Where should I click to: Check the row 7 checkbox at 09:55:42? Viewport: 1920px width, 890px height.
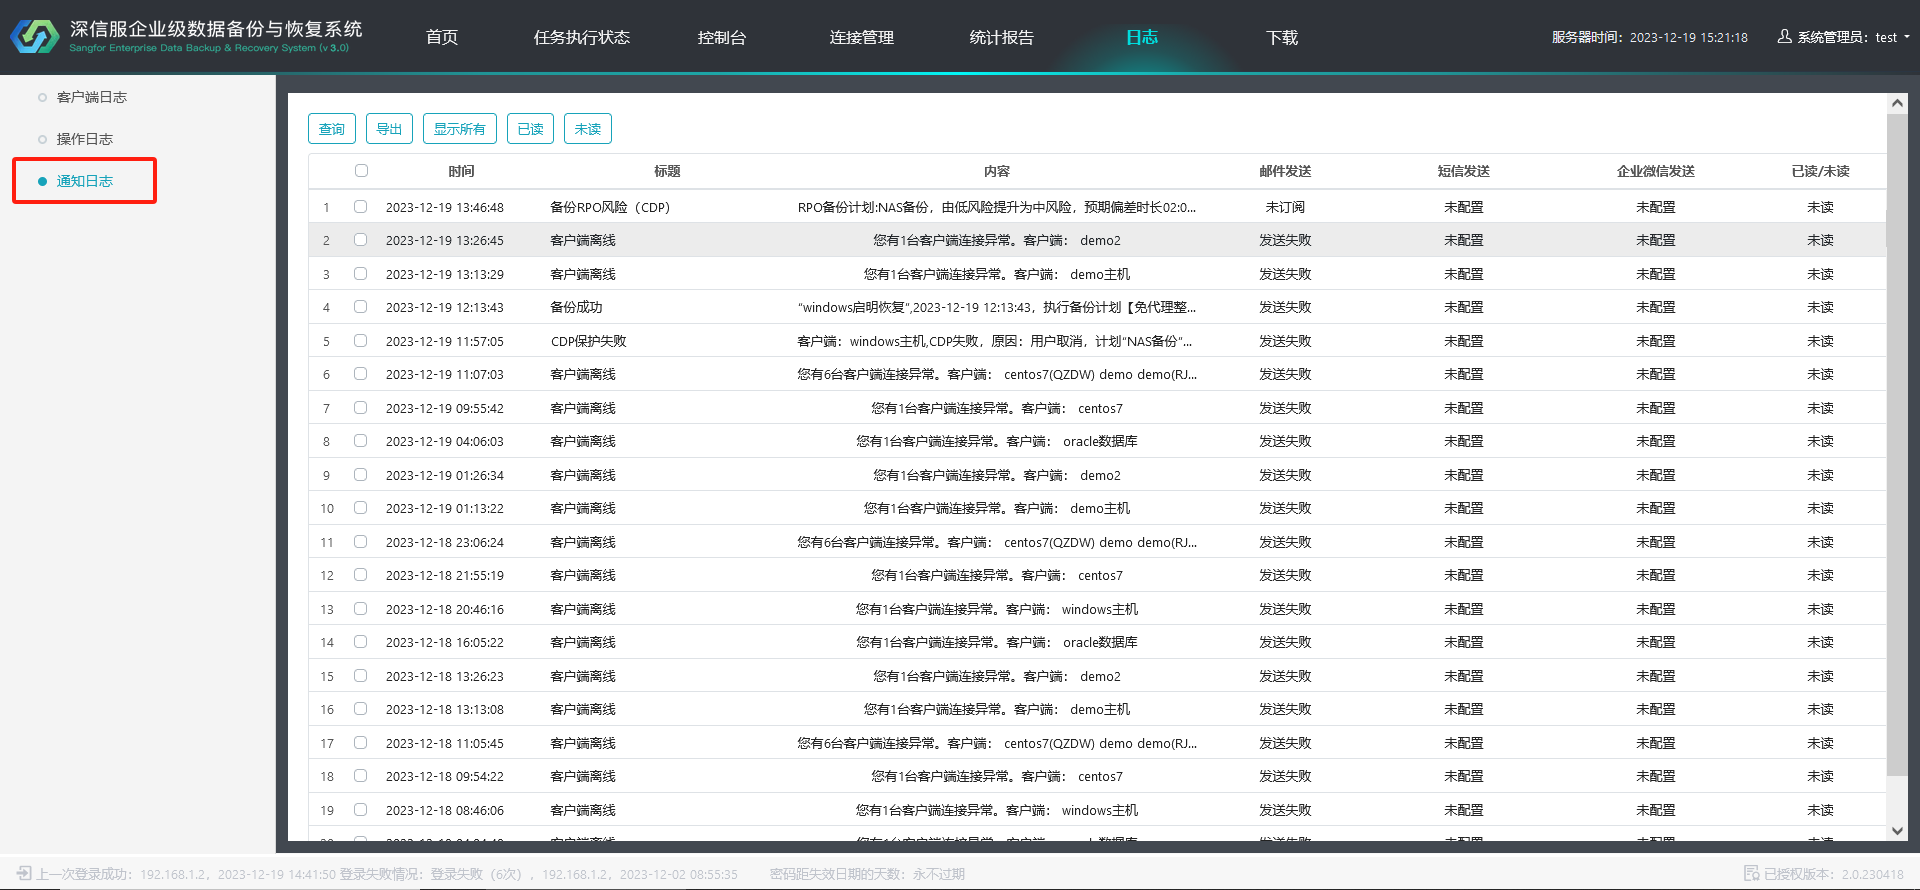(x=361, y=408)
